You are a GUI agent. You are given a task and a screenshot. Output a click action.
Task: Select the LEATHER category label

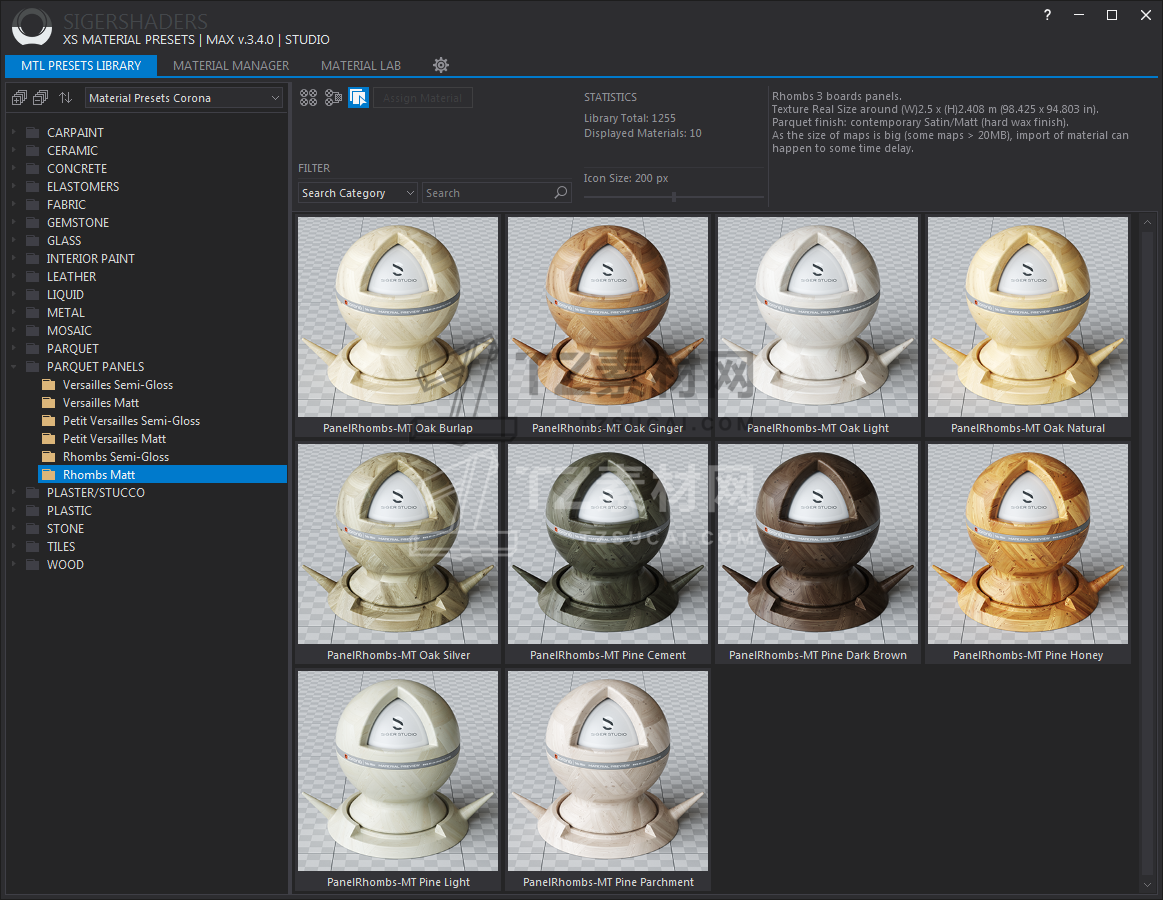71,277
